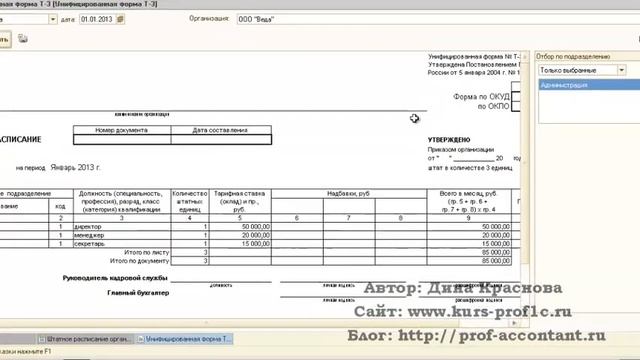Open the 'Только выбранные' filter dropdown

[x=621, y=70]
